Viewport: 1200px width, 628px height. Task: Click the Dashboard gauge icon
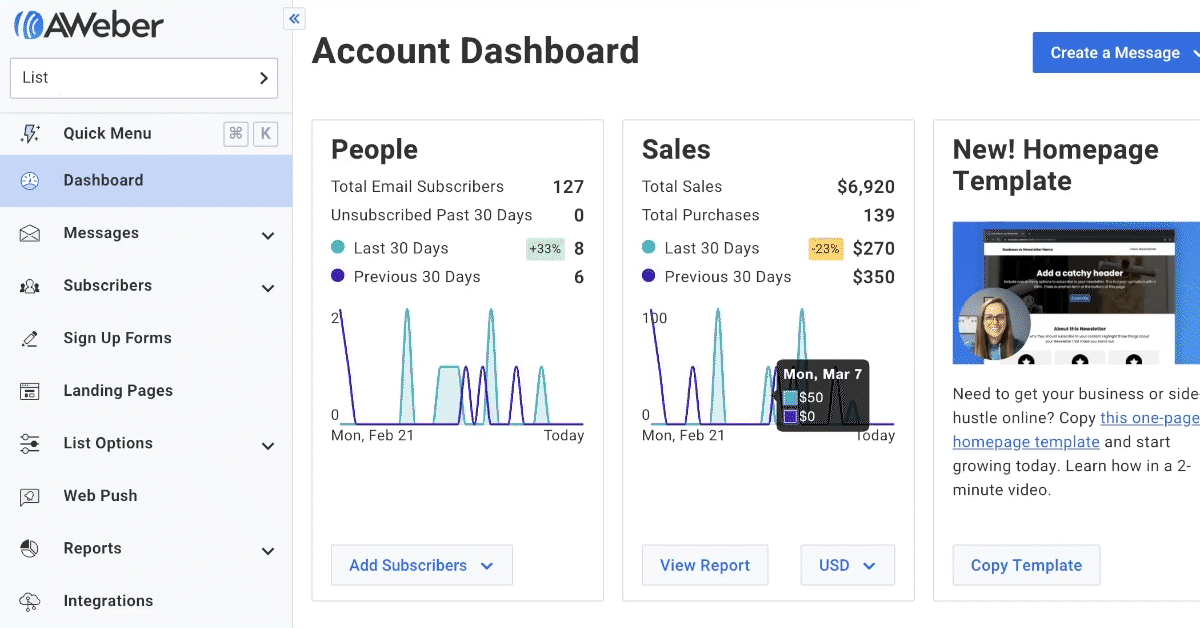pos(30,181)
